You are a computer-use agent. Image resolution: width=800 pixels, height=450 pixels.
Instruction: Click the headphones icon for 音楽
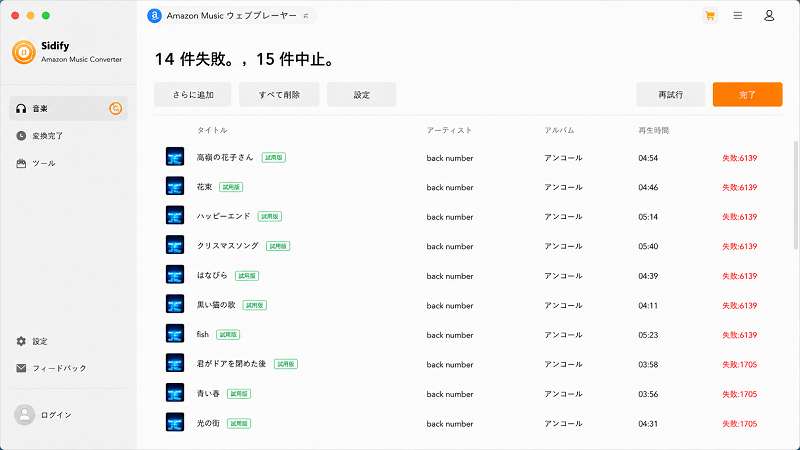[x=21, y=109]
